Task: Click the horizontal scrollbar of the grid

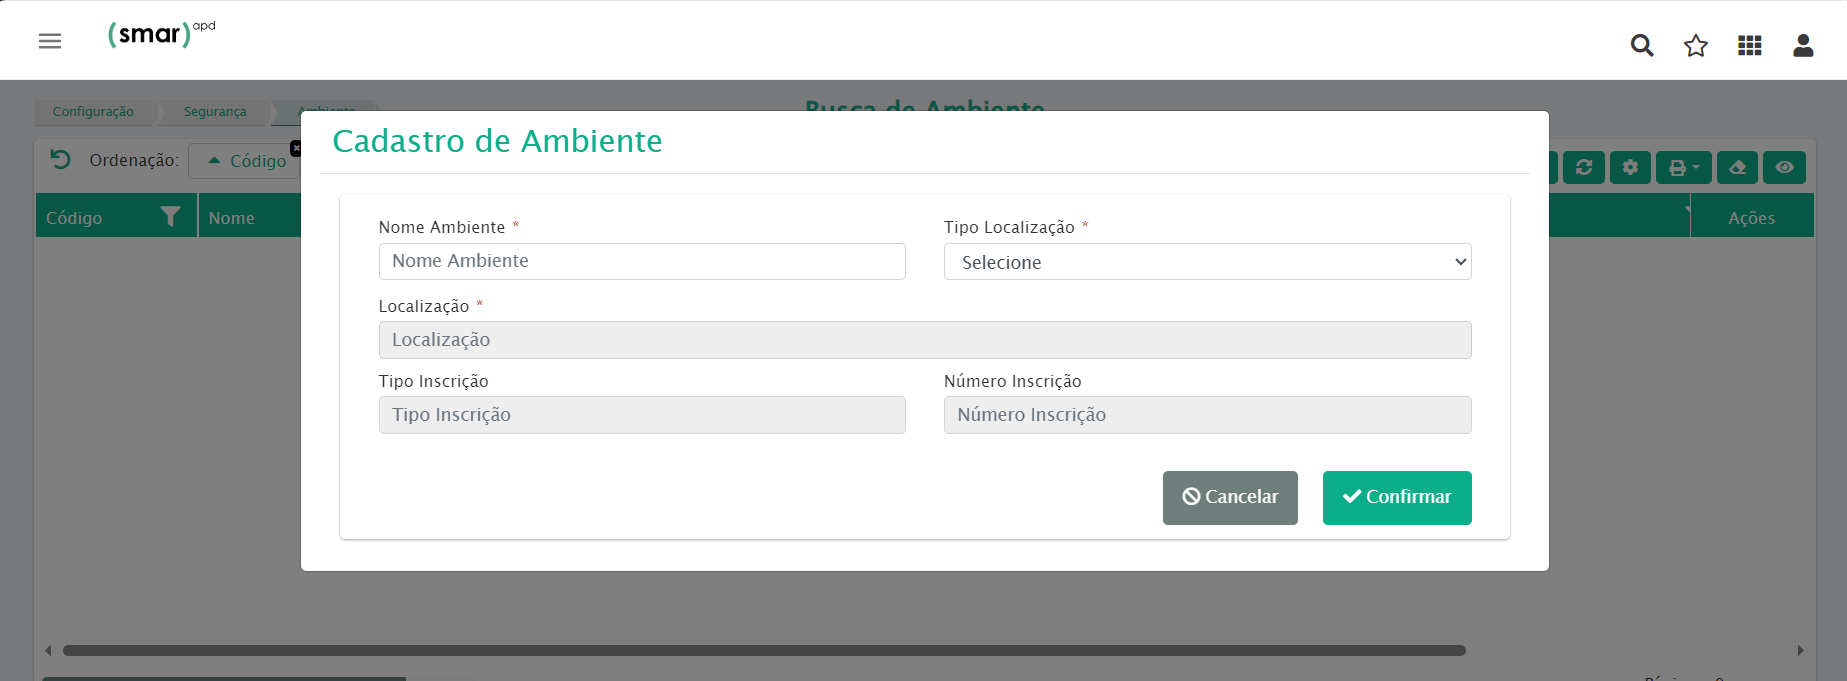Action: 764,650
